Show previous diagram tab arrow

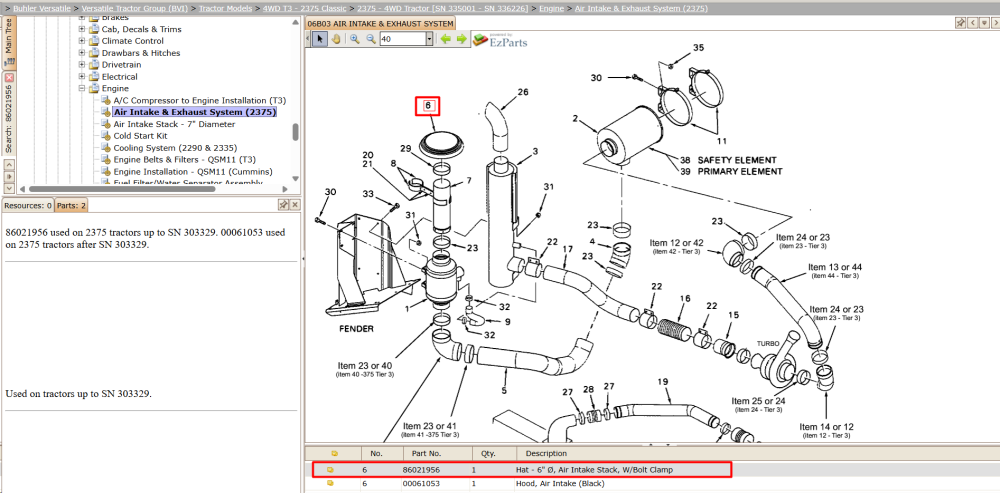click(971, 23)
